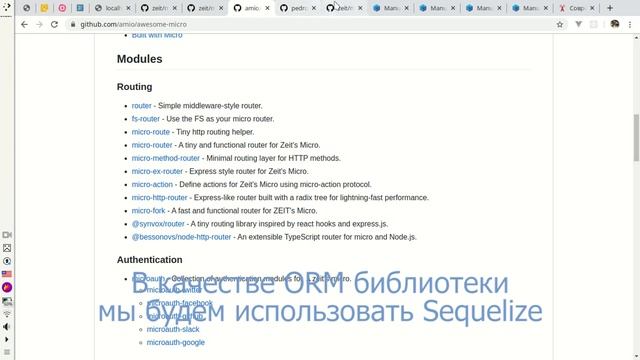Viewport: 640px width, 360px height.
Task: Close the localhost tab
Action: pyautogui.click(x=128, y=8)
